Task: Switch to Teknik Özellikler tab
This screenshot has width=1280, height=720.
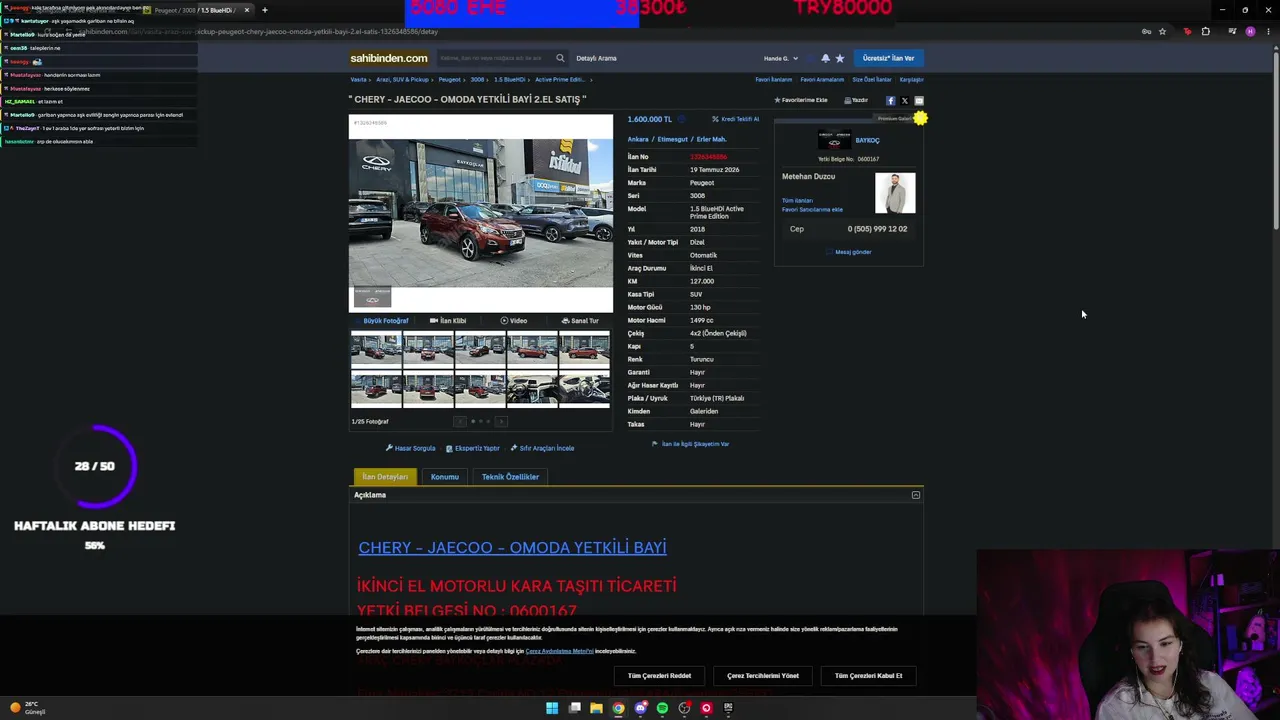Action: click(x=510, y=477)
